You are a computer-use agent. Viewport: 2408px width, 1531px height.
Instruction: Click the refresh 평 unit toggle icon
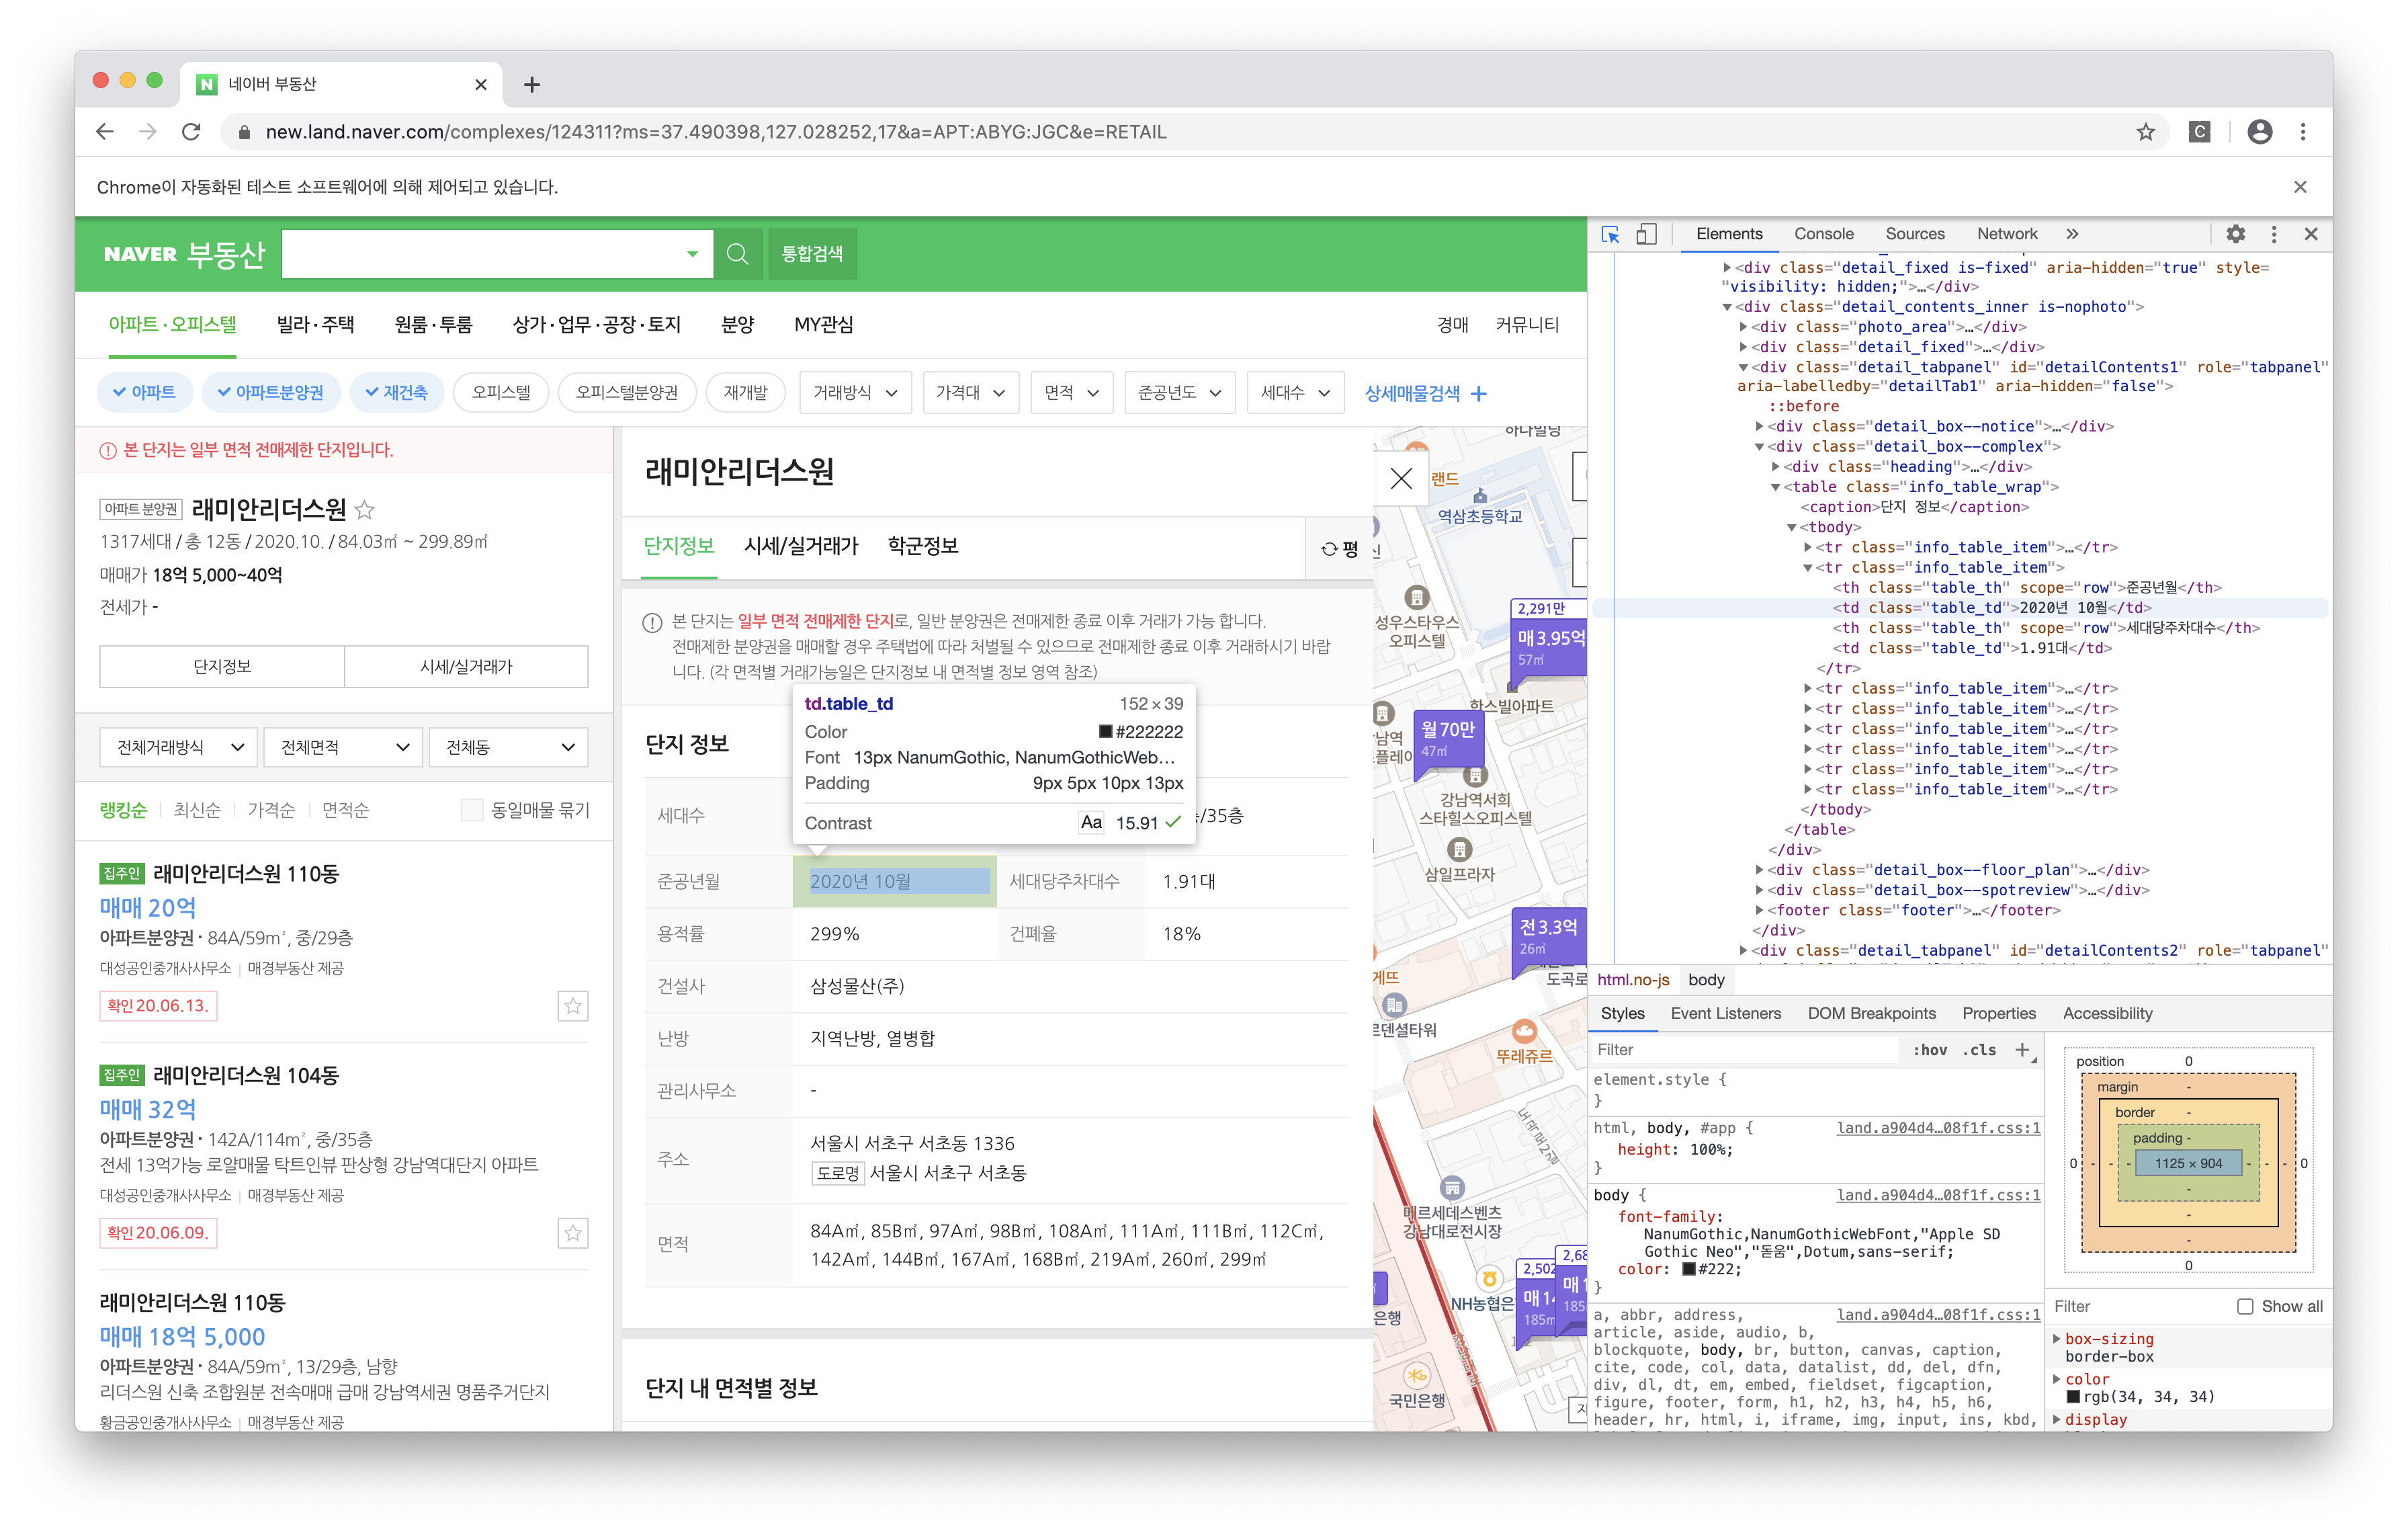[x=1339, y=549]
